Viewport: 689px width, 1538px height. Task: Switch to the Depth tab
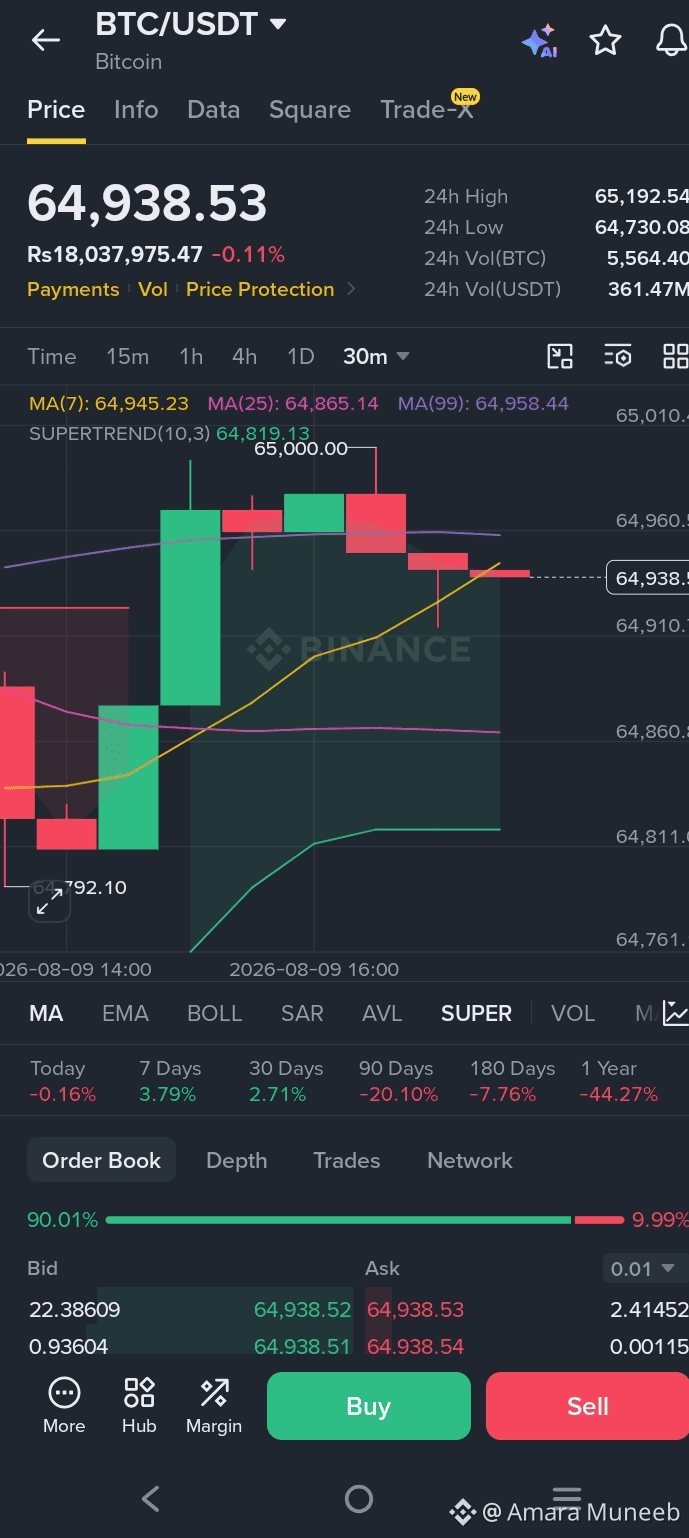(x=236, y=1160)
